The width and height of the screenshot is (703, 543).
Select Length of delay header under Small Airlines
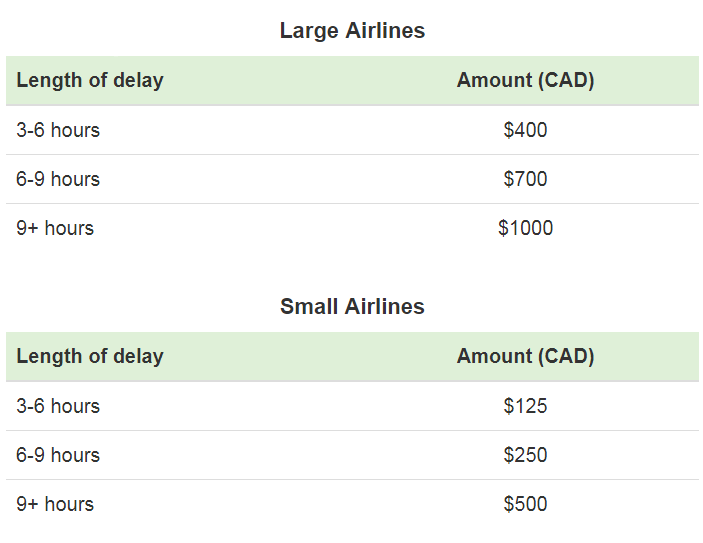point(90,357)
